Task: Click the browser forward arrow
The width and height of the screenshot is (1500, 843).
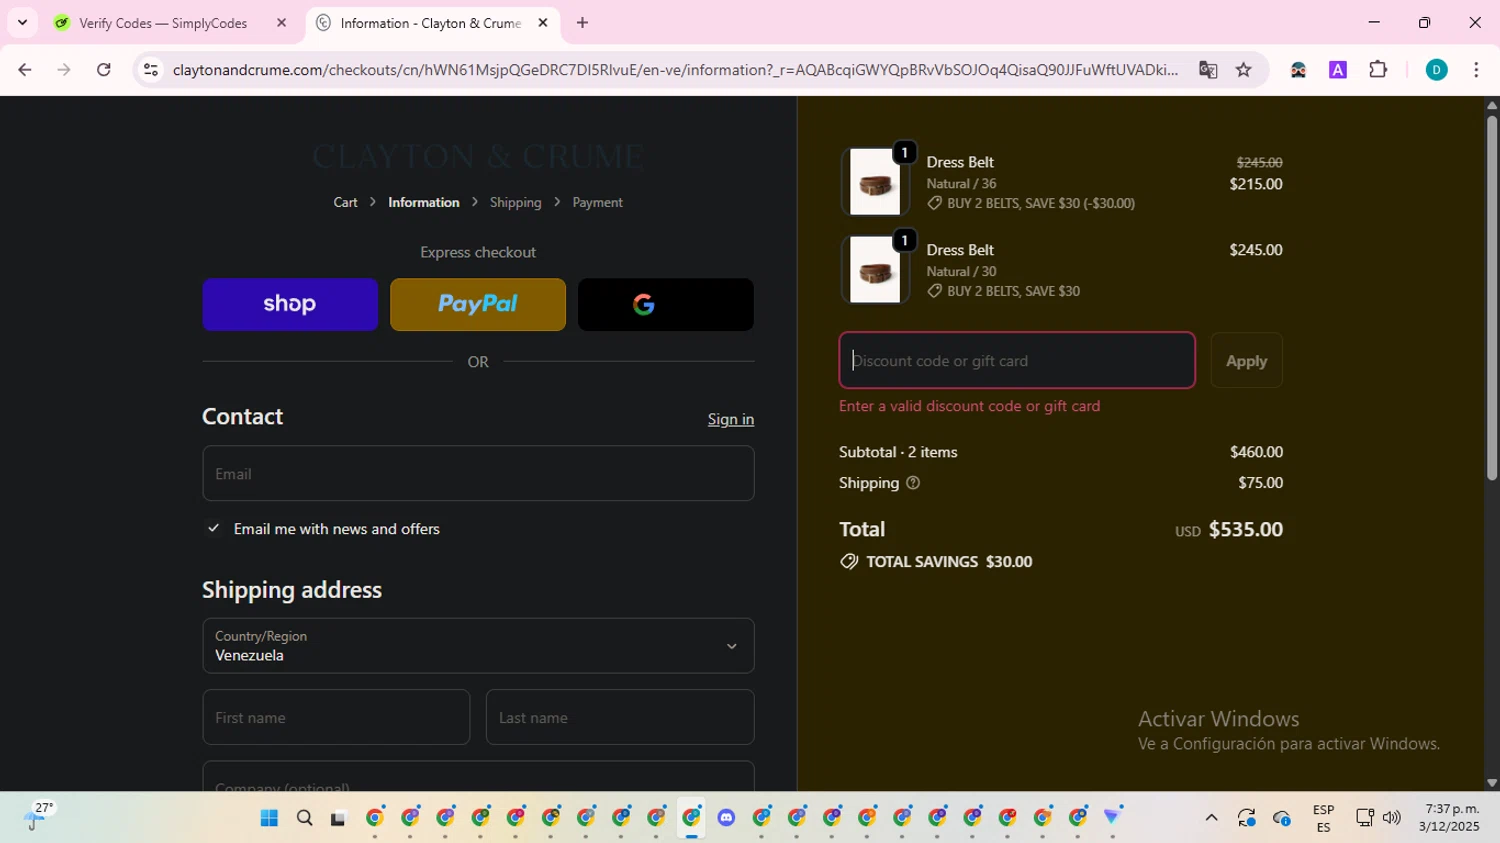Action: pyautogui.click(x=64, y=70)
